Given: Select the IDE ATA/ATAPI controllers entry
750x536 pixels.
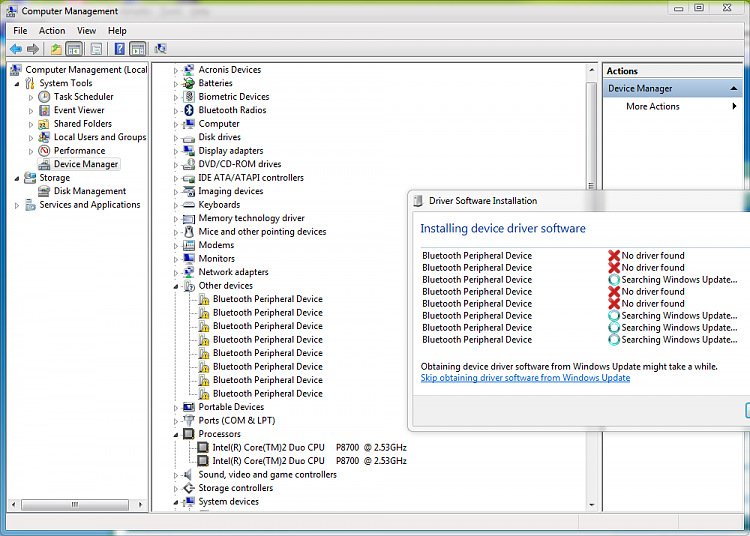Looking at the screenshot, I should pos(251,178).
